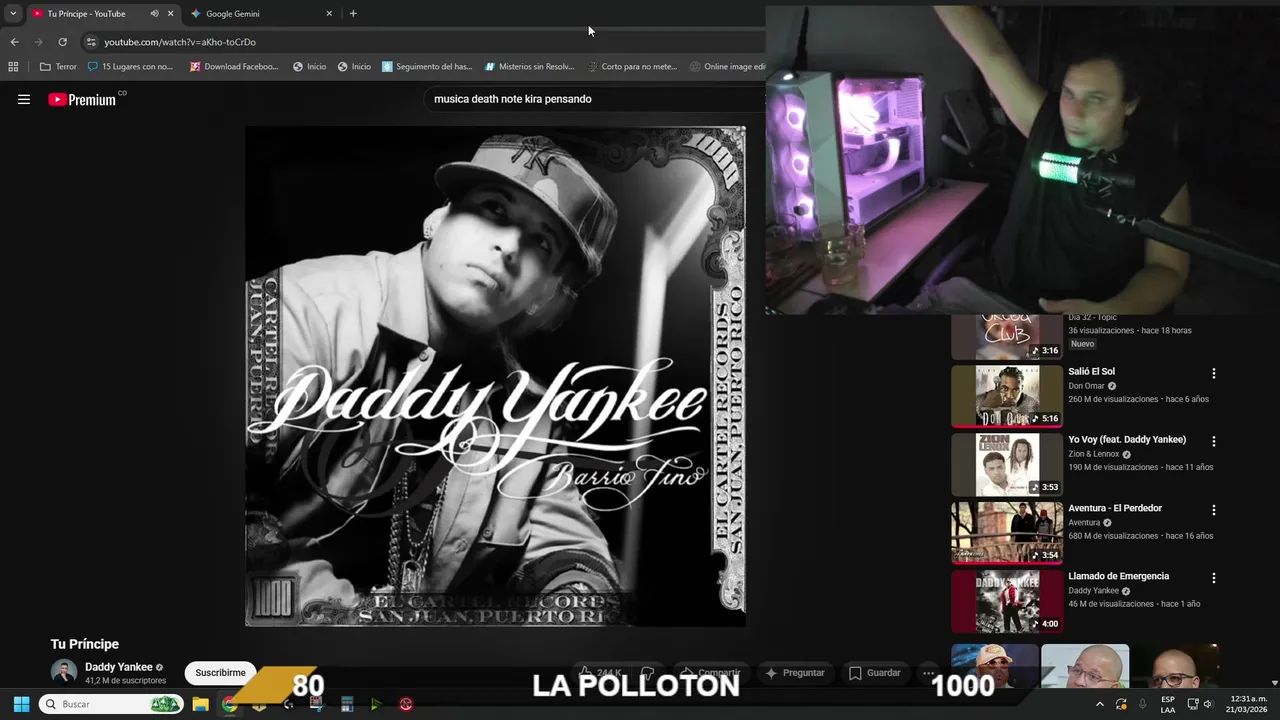This screenshot has height=720, width=1280.
Task: Open the Club video thumbnail with 3:16 duration
Action: click(1007, 337)
